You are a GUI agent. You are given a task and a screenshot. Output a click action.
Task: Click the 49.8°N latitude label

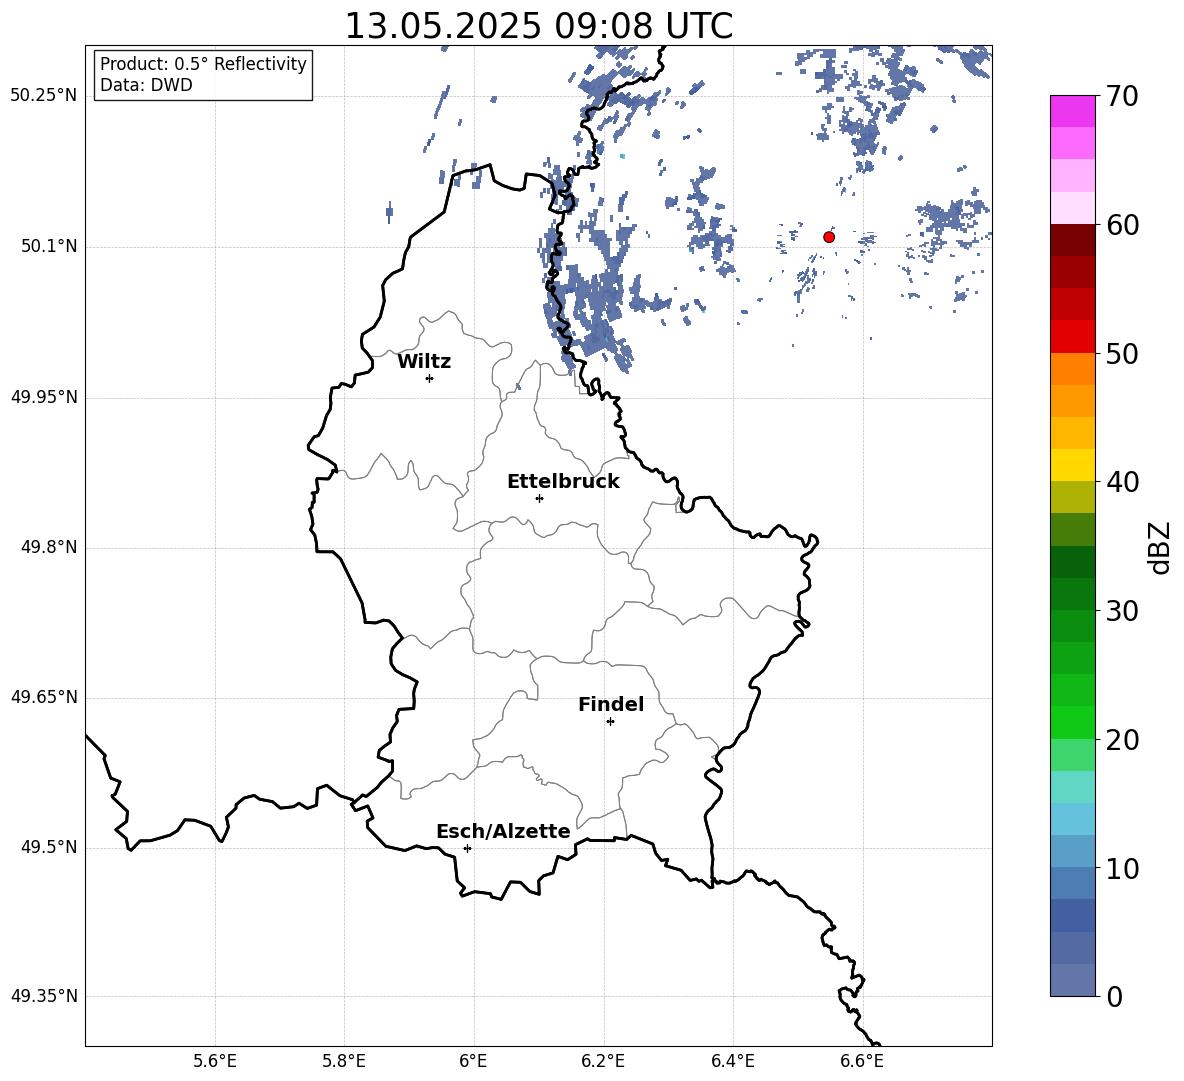pos(49,547)
